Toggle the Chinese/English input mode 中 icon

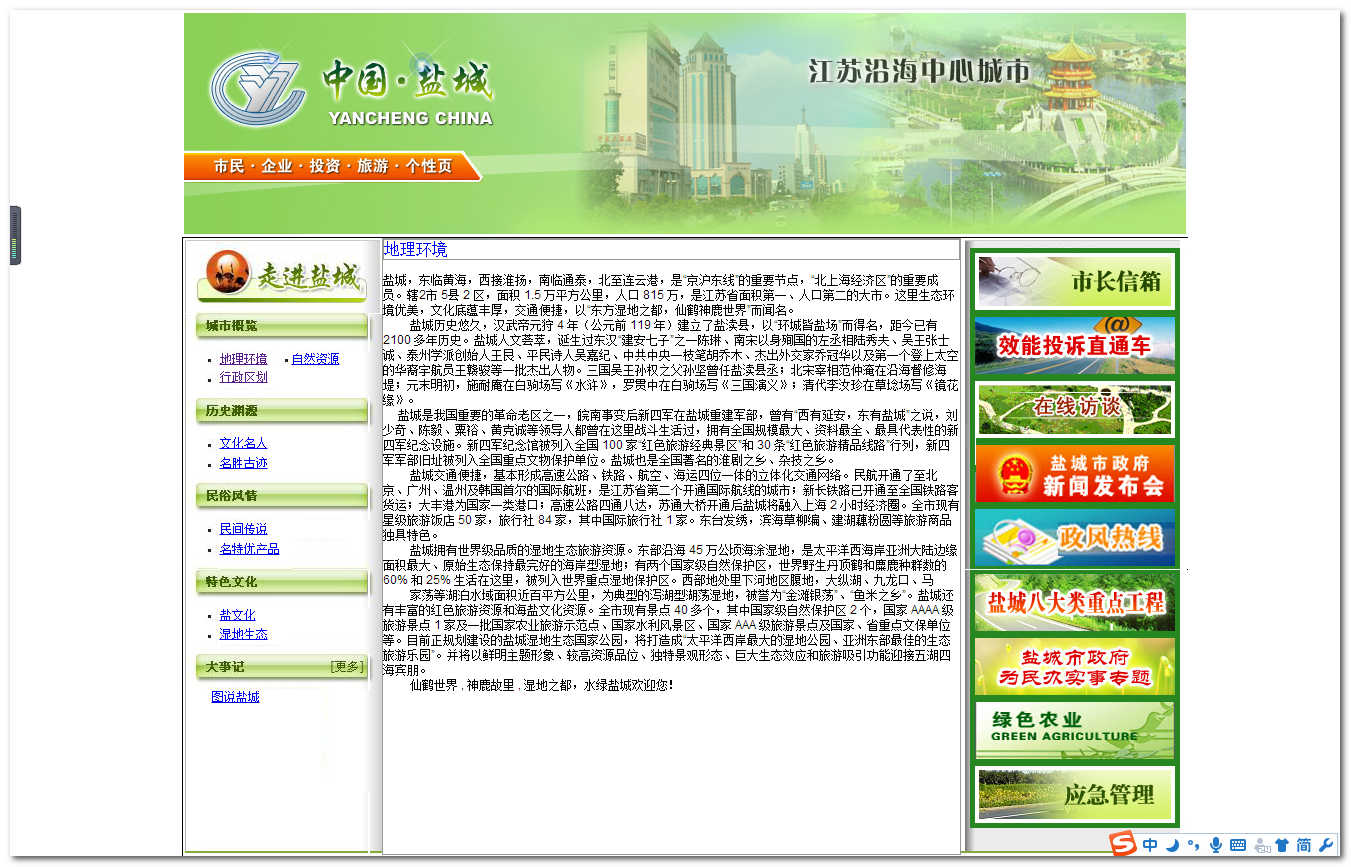(1150, 845)
